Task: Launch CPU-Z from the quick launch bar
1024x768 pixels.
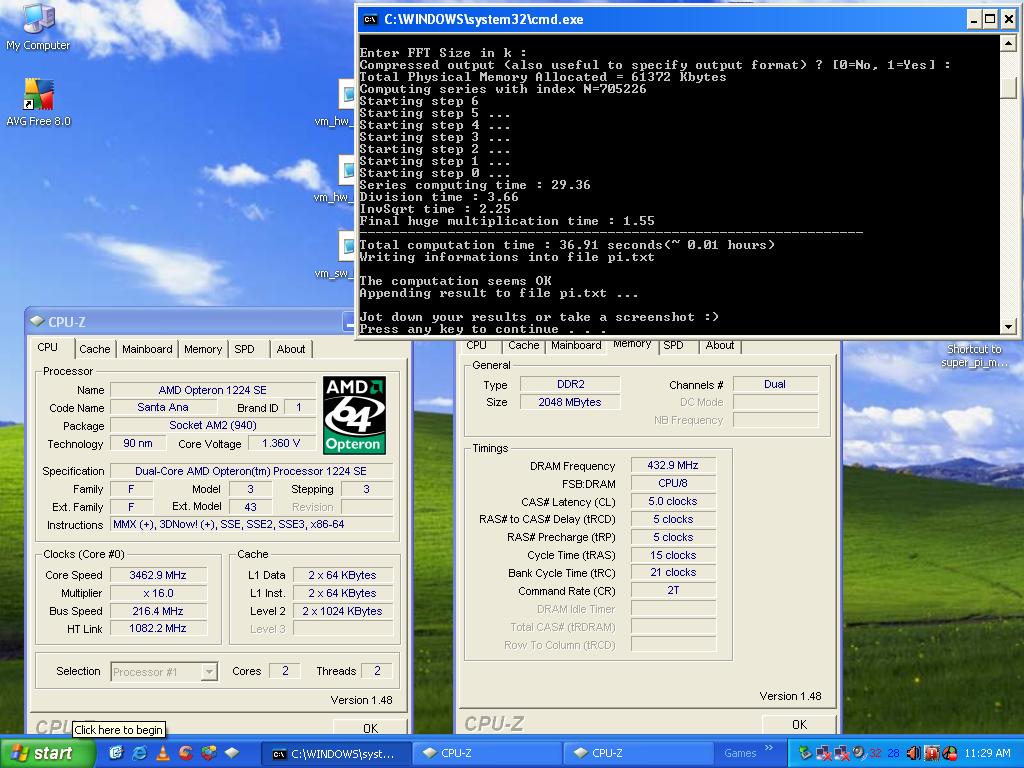Action: 231,753
